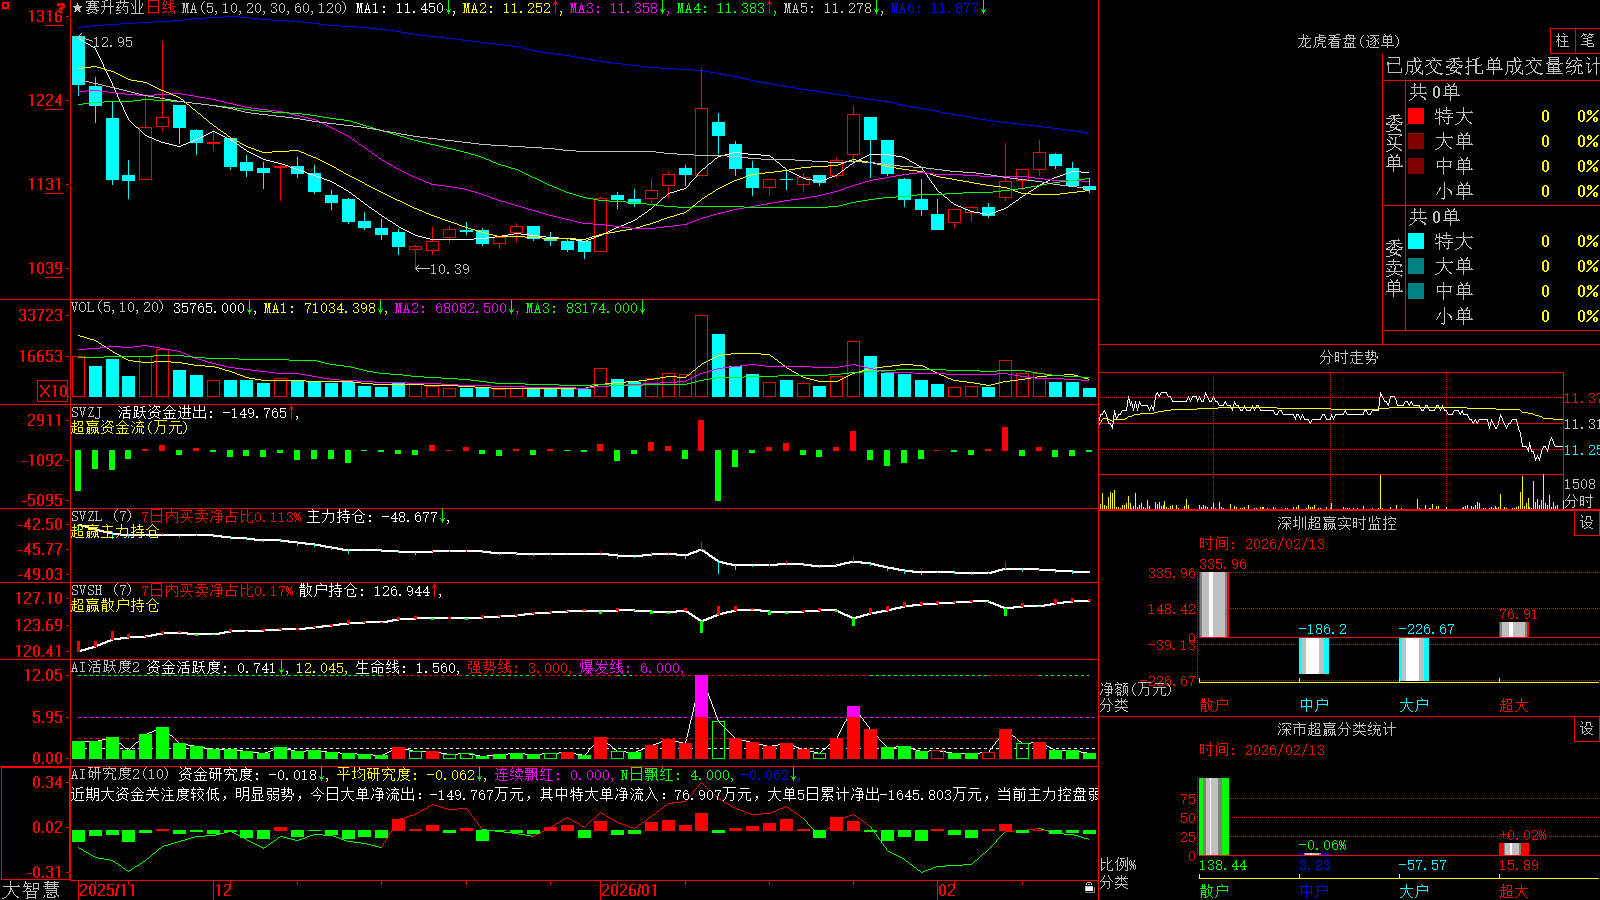Viewport: 1600px width, 900px height.
Task: Switch 龙虎看盘 to 柱 bar view
Action: click(x=1562, y=40)
